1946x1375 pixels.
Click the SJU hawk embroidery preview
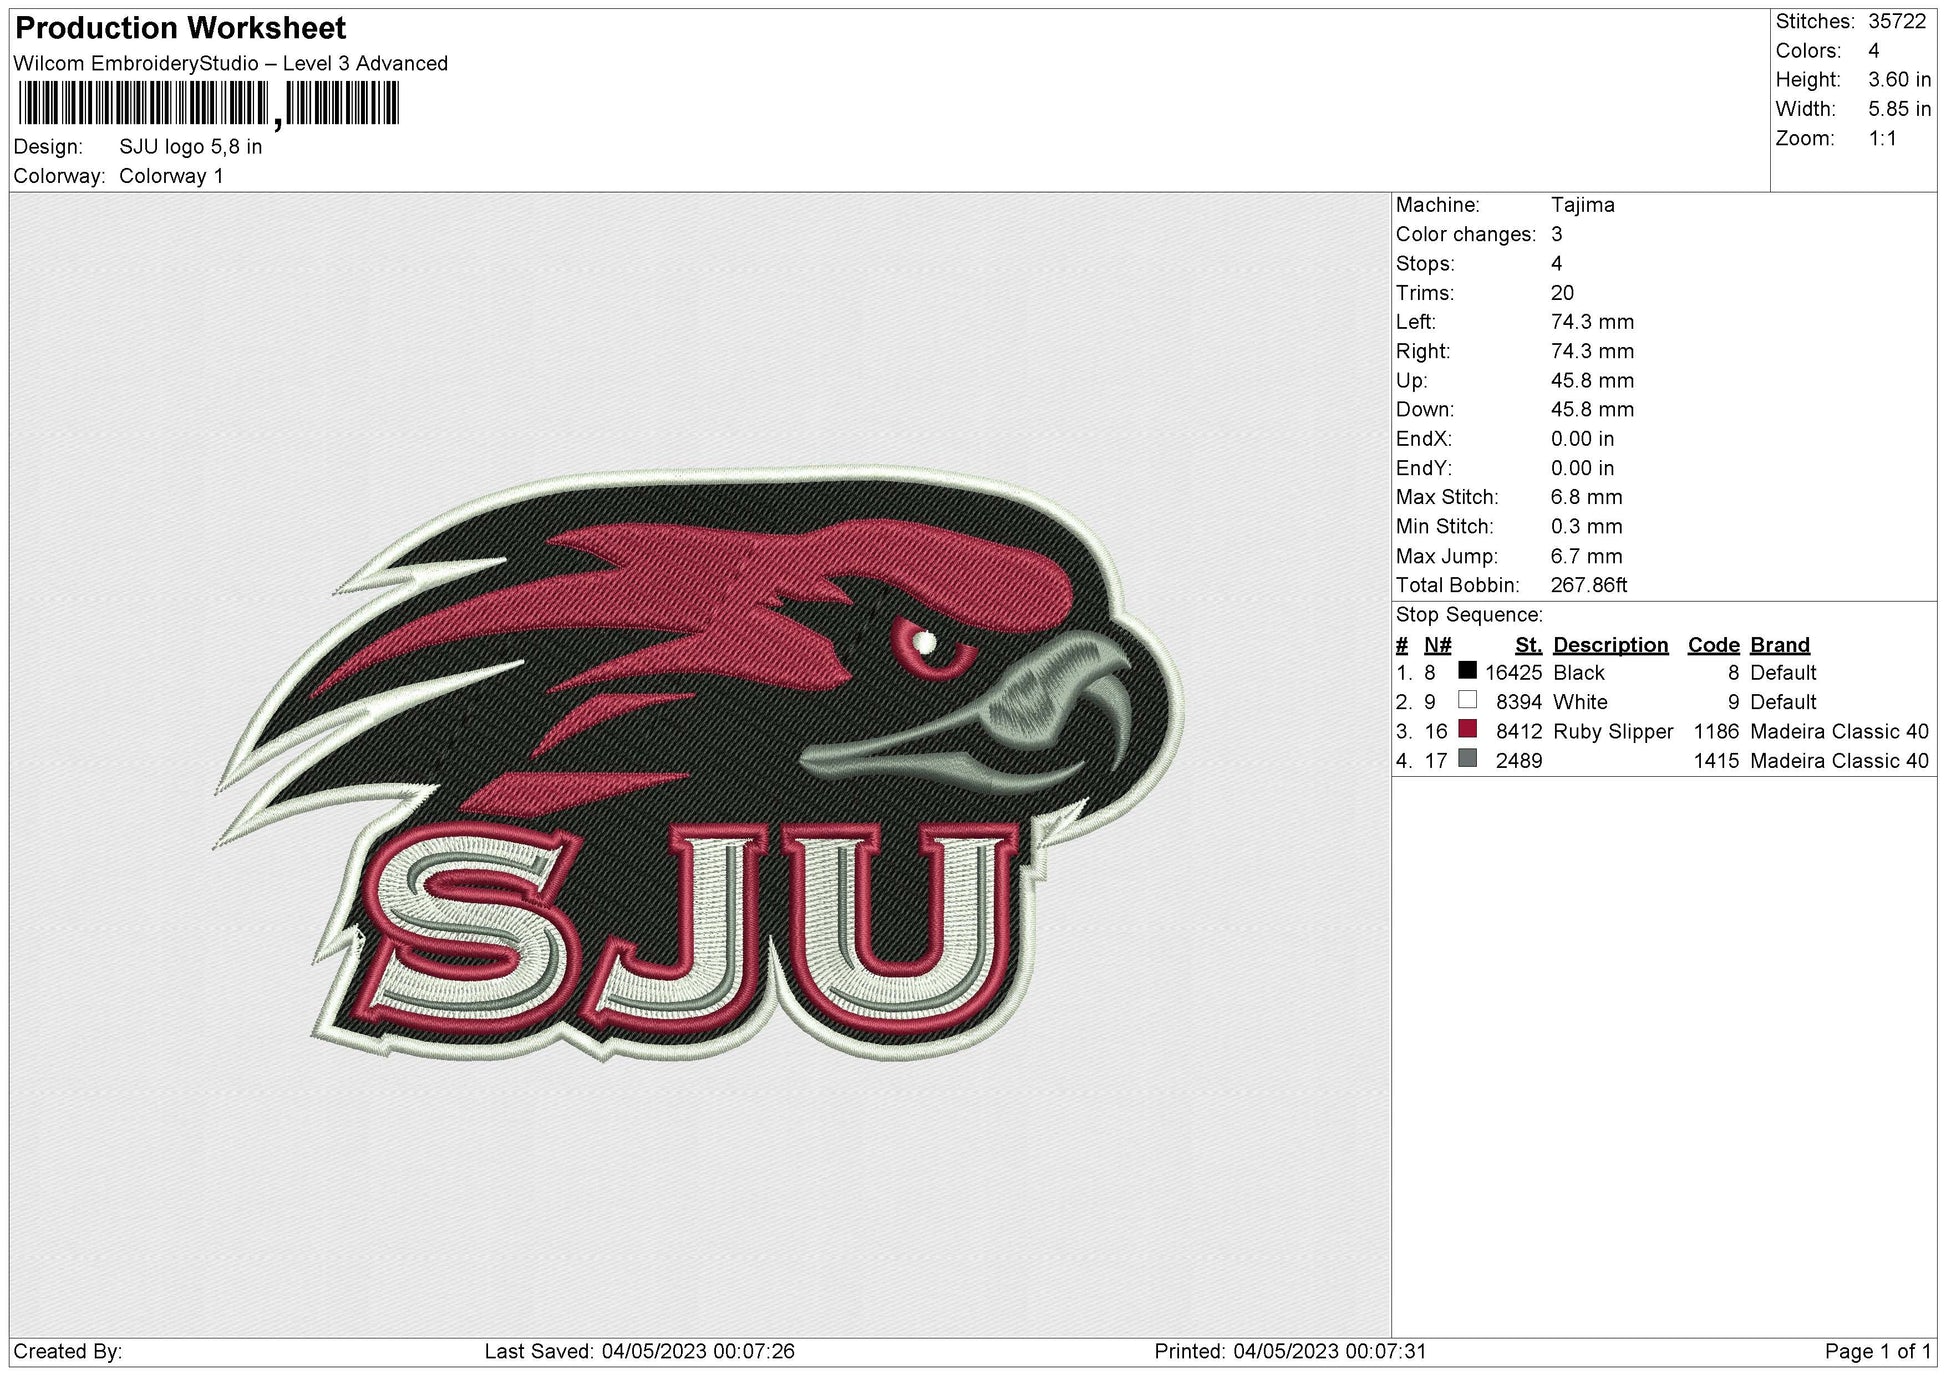coord(699,763)
